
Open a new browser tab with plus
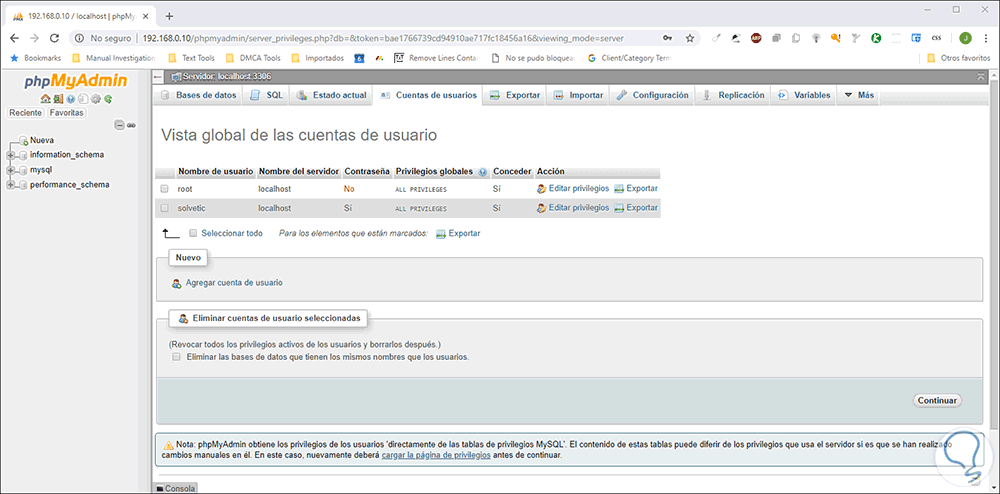[x=169, y=16]
